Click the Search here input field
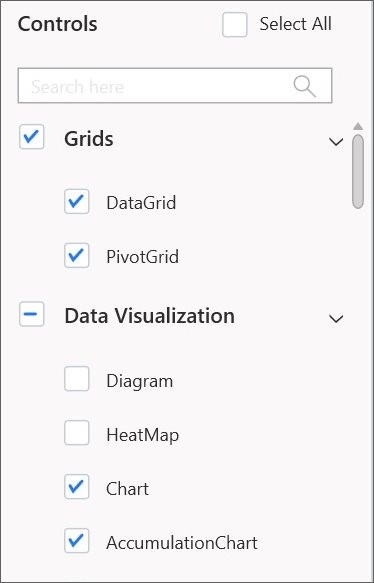The image size is (374, 583). pyautogui.click(x=175, y=86)
